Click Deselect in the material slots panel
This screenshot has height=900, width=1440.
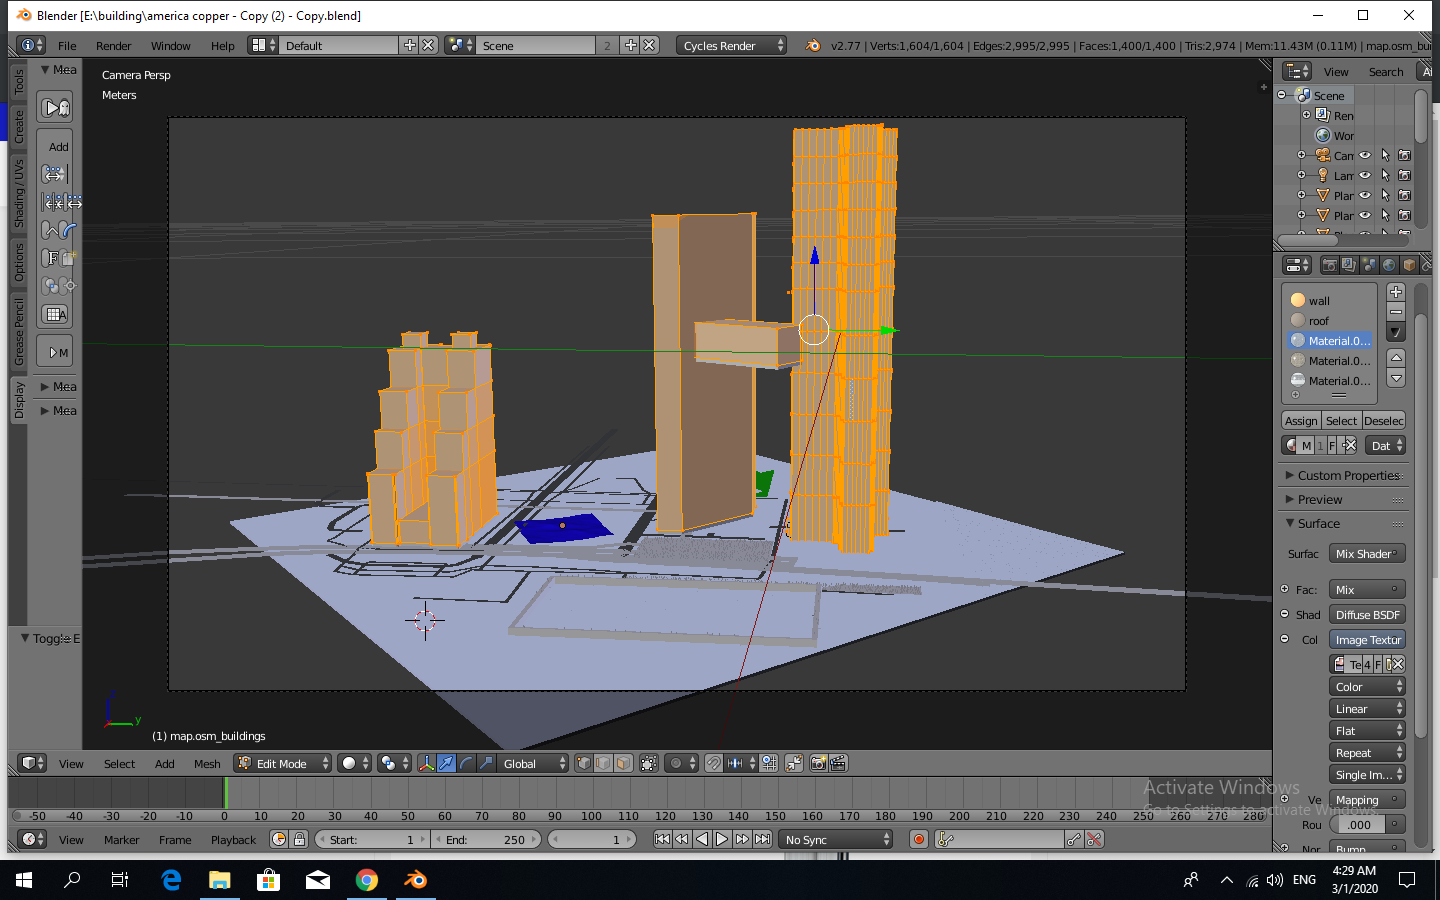pos(1384,420)
